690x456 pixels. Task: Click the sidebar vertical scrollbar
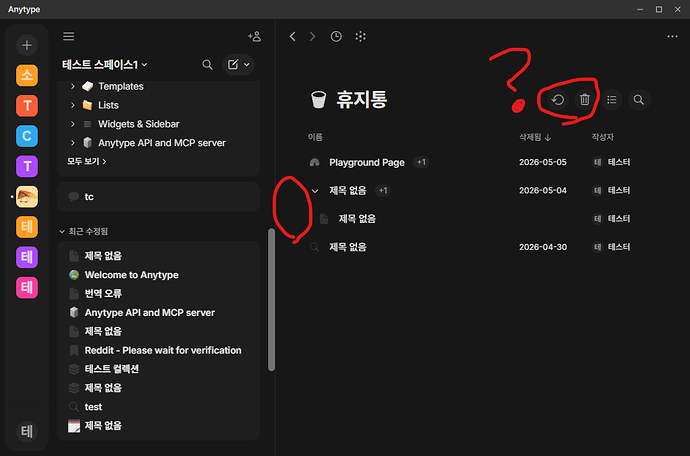(272, 299)
